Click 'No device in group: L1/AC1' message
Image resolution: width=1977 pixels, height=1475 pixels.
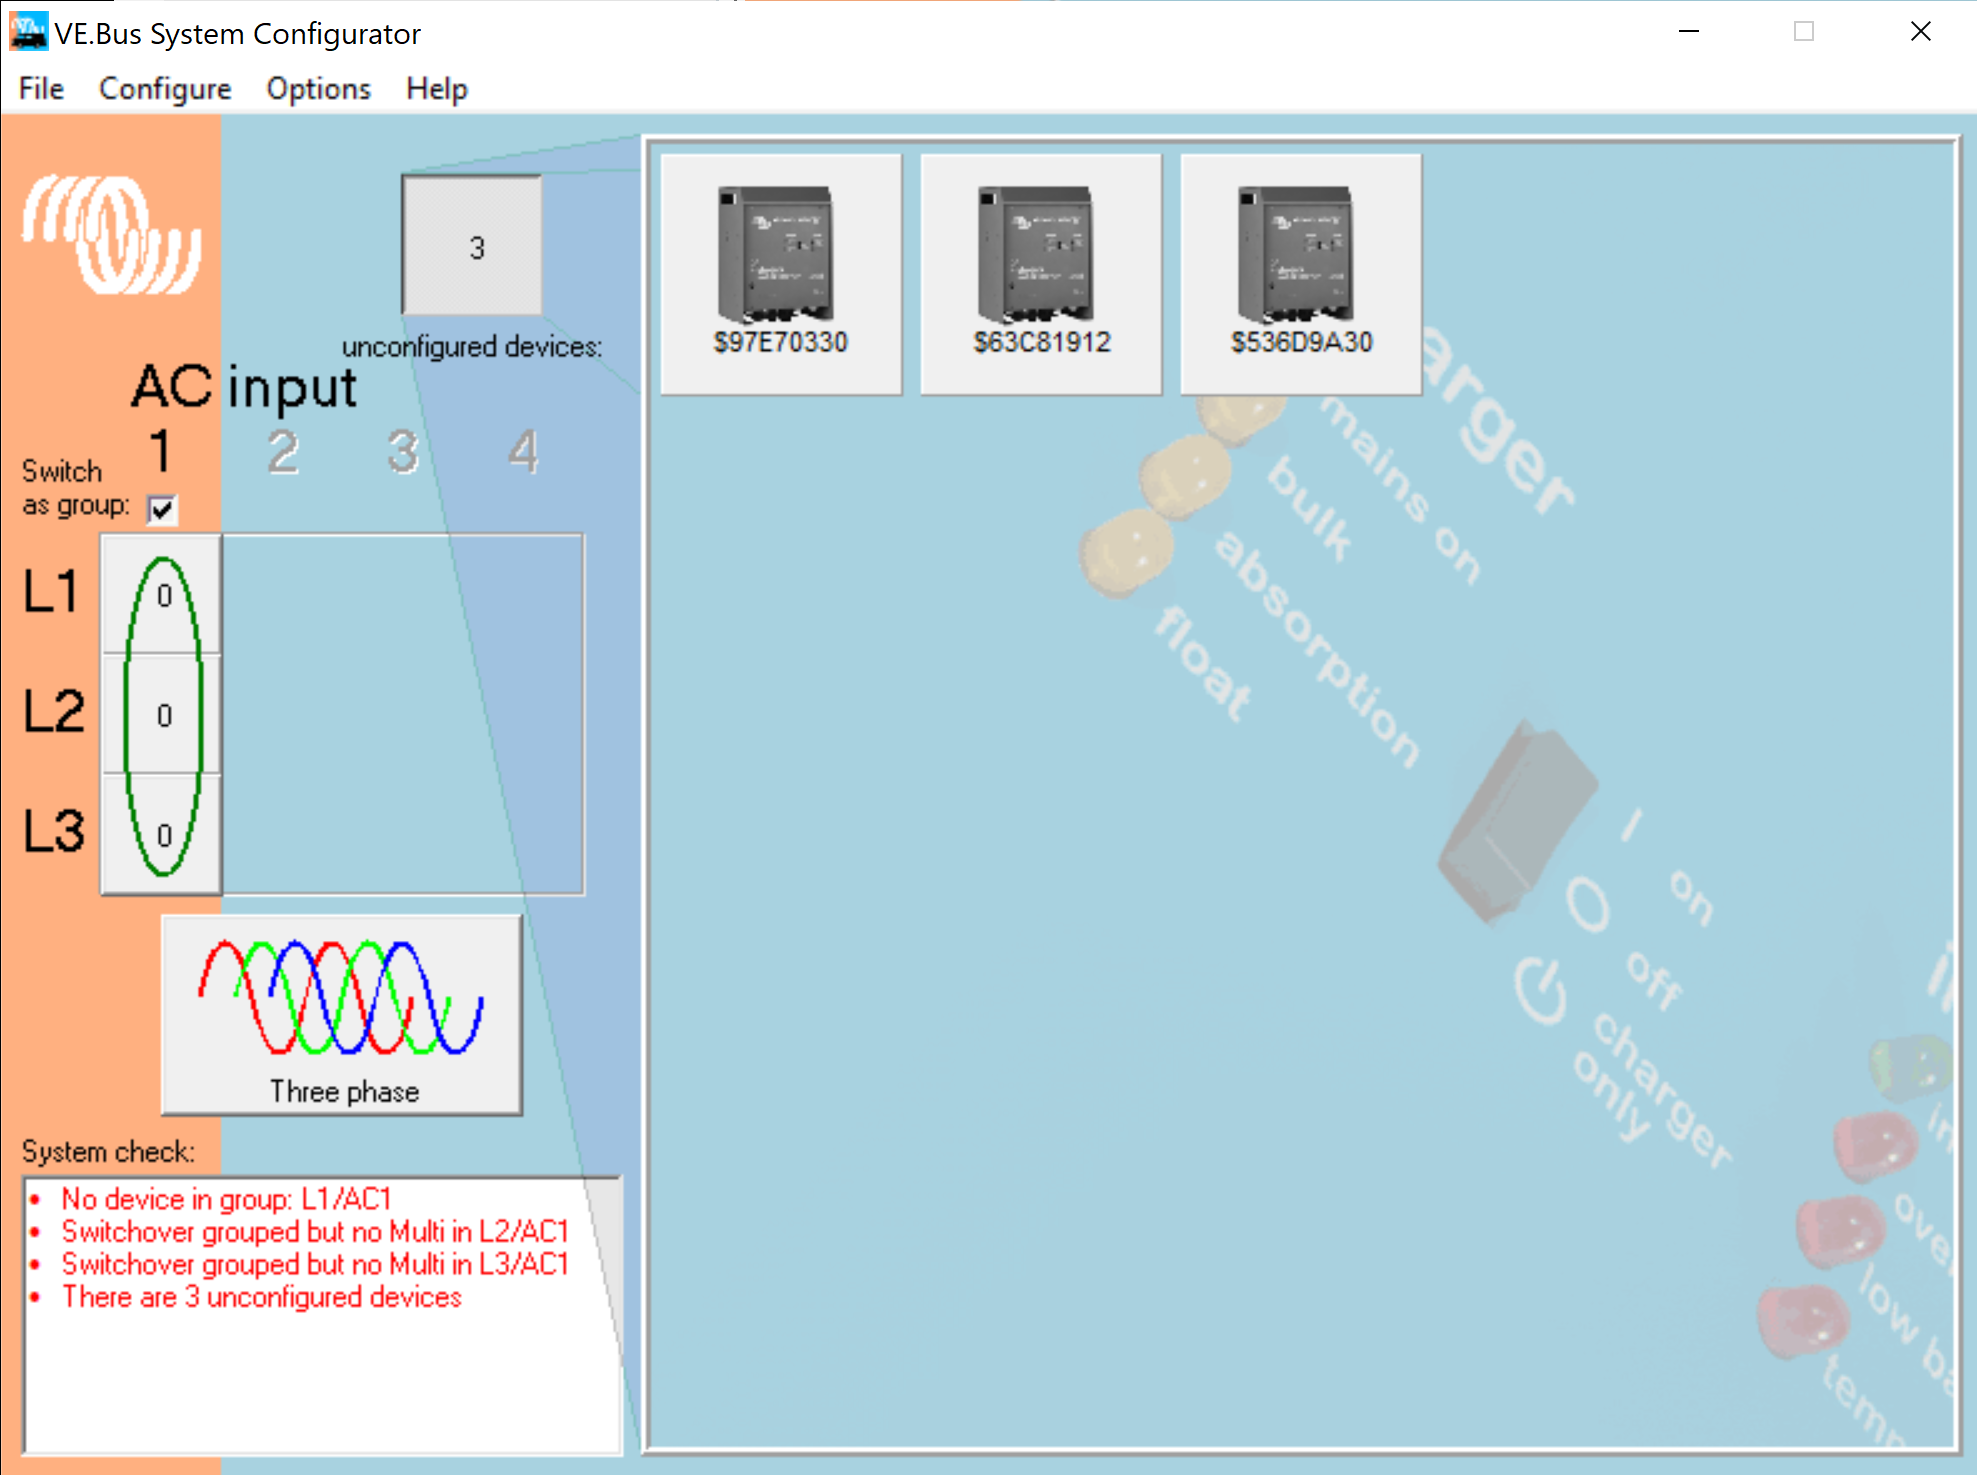[x=226, y=1199]
